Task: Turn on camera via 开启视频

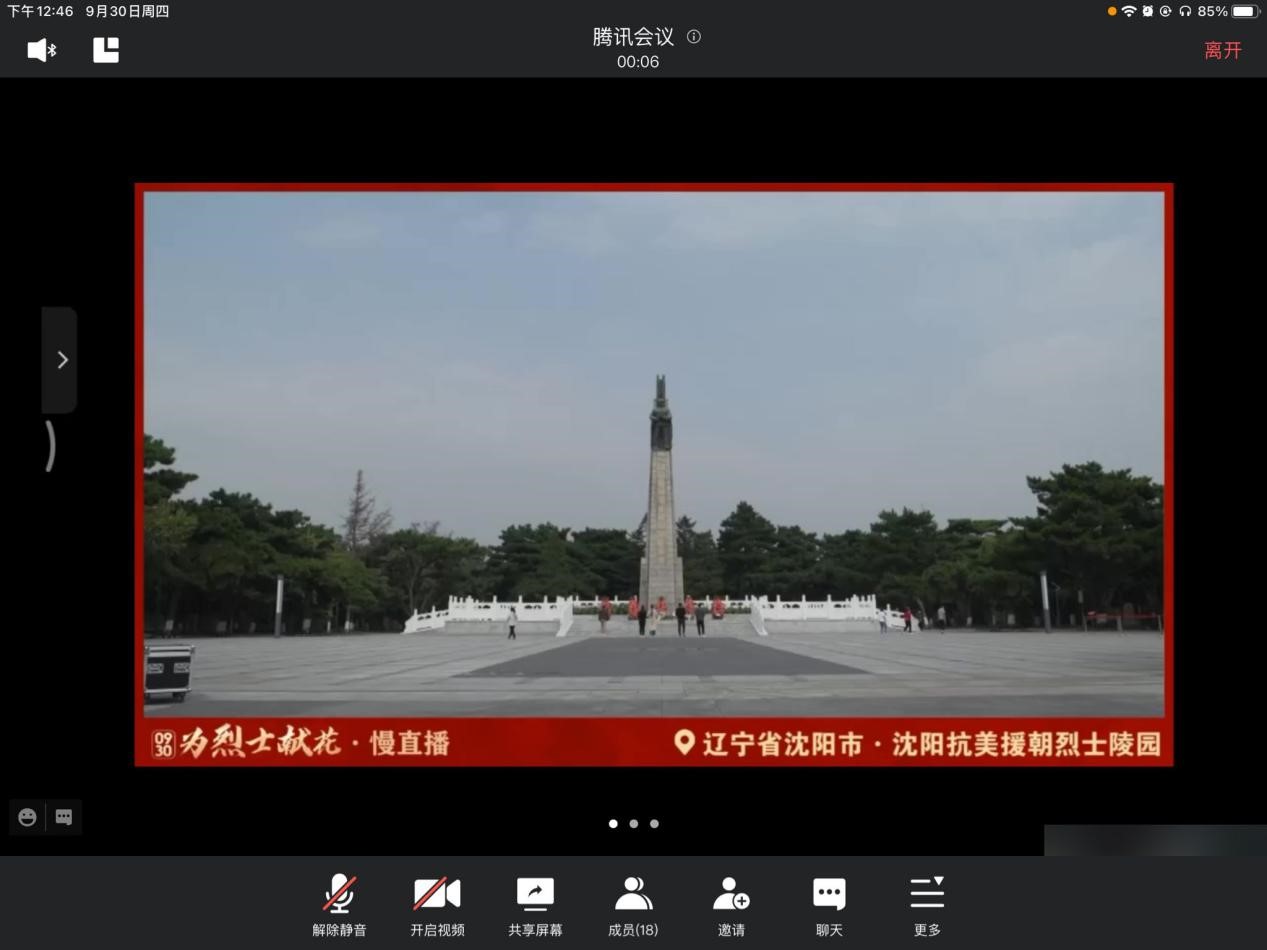Action: pos(437,906)
